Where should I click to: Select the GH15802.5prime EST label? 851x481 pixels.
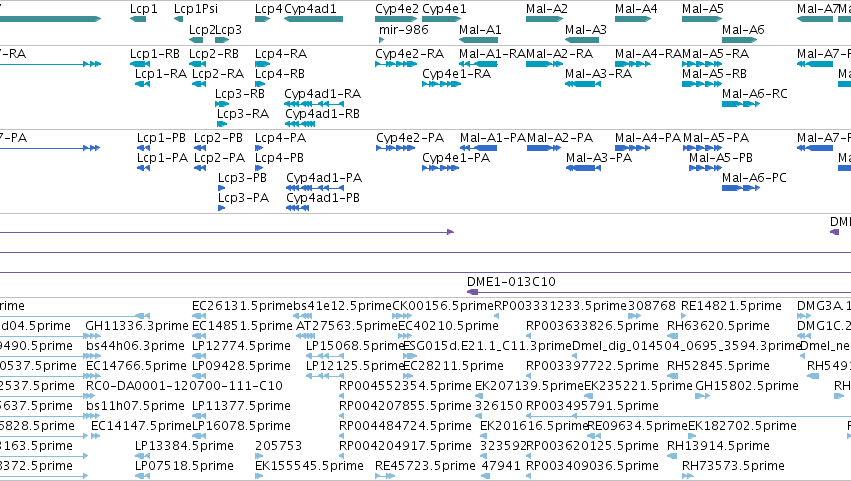click(x=747, y=386)
